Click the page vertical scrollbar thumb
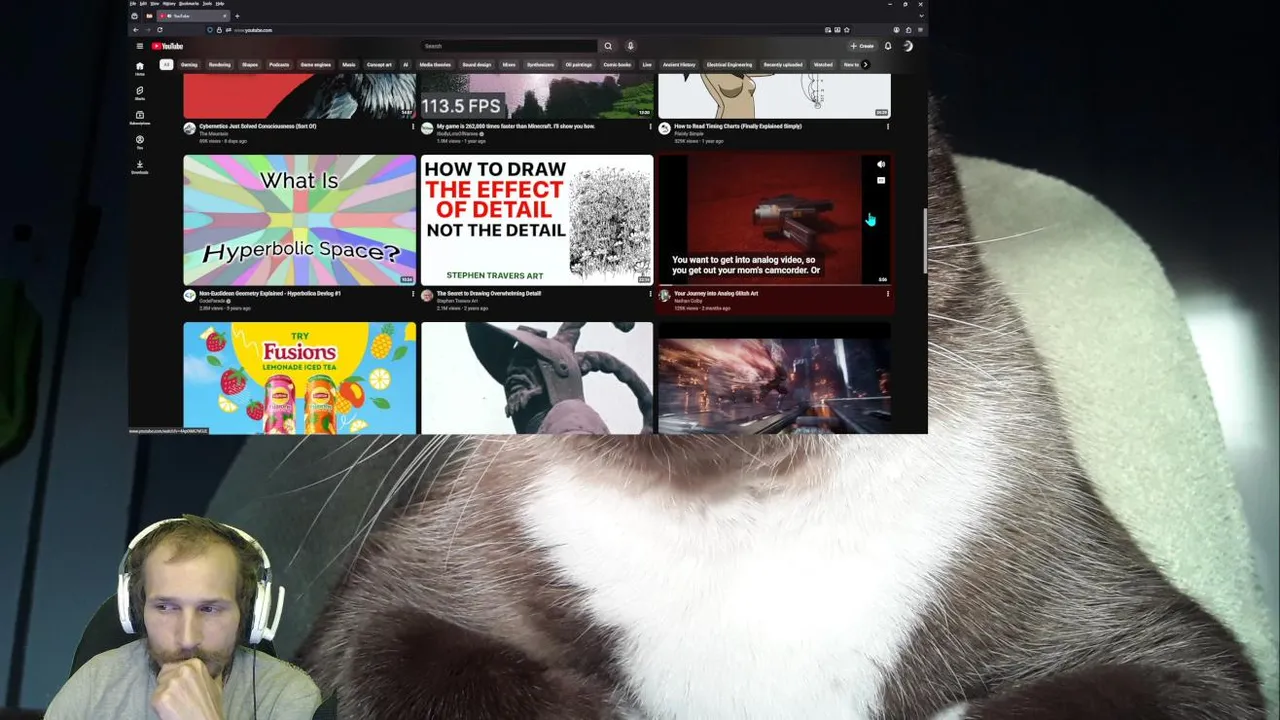This screenshot has width=1280, height=720. click(925, 241)
